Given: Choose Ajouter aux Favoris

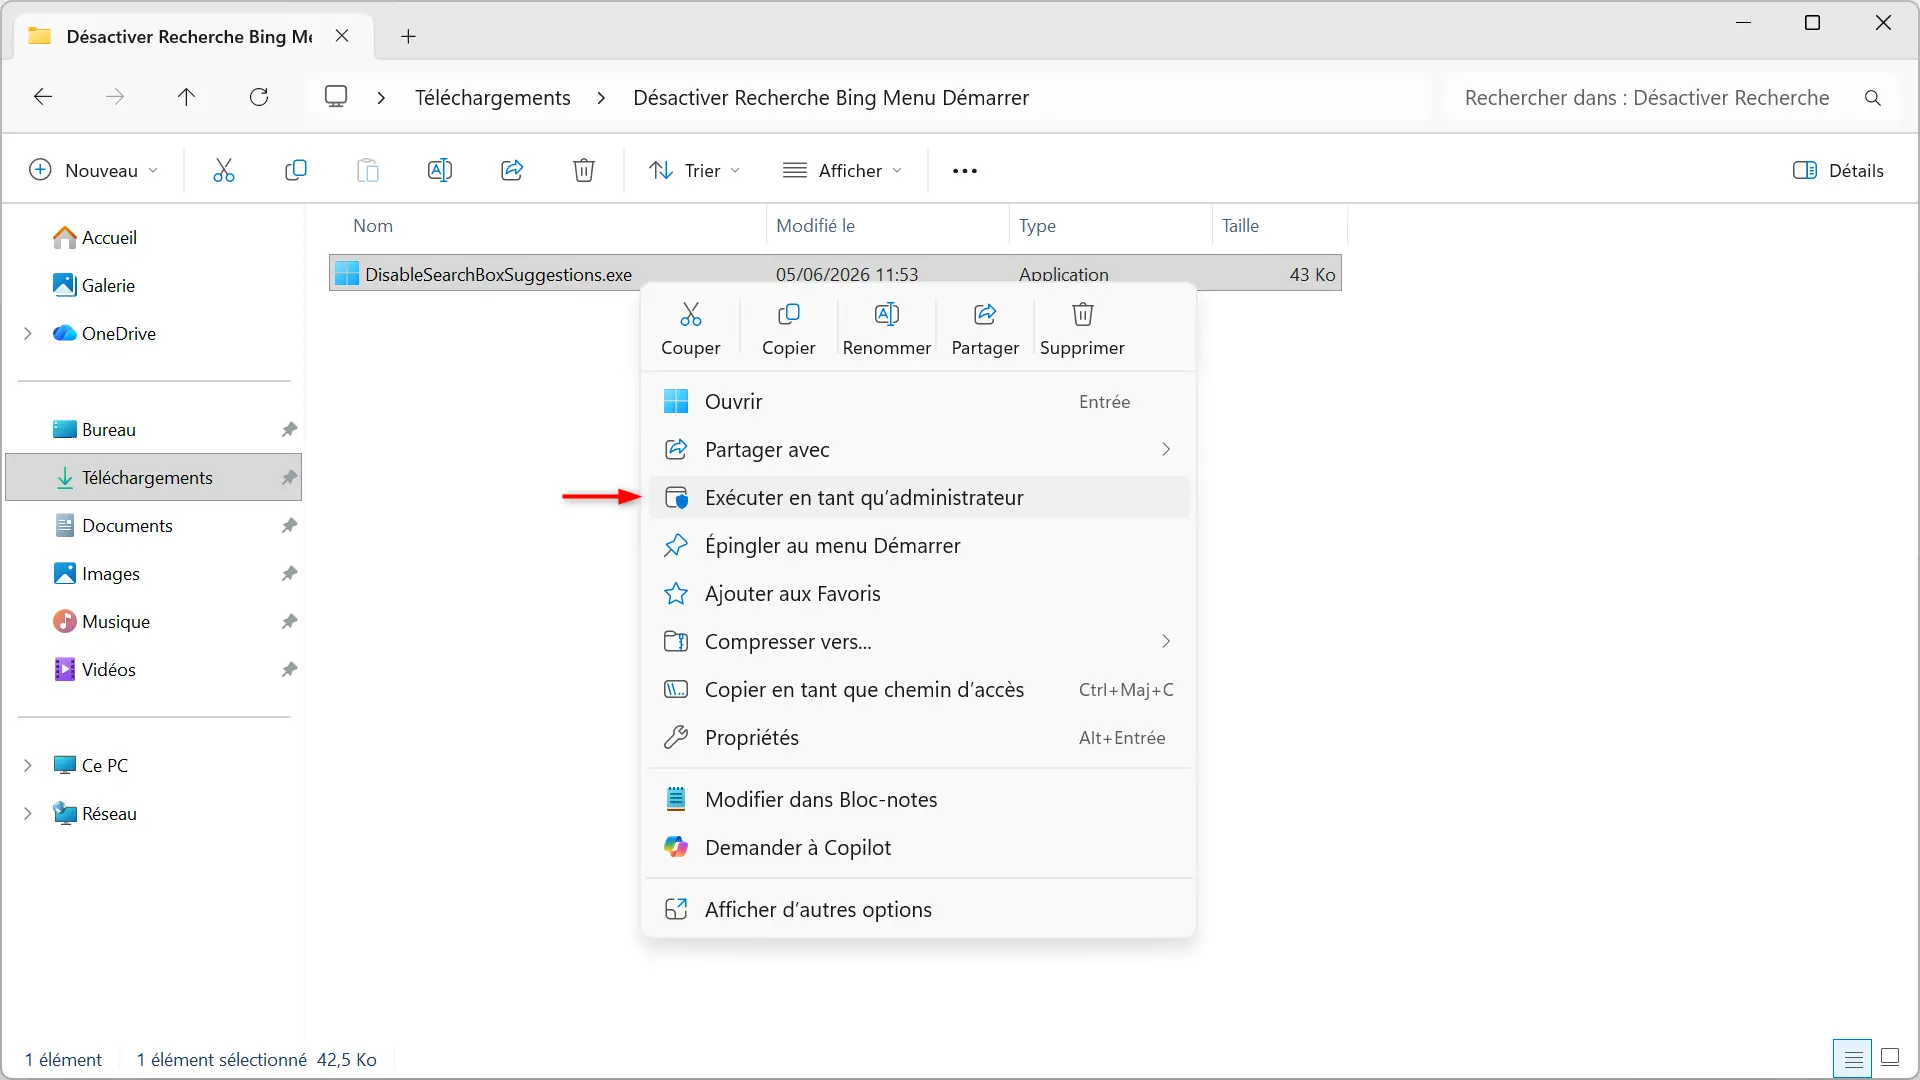Looking at the screenshot, I should tap(919, 594).
